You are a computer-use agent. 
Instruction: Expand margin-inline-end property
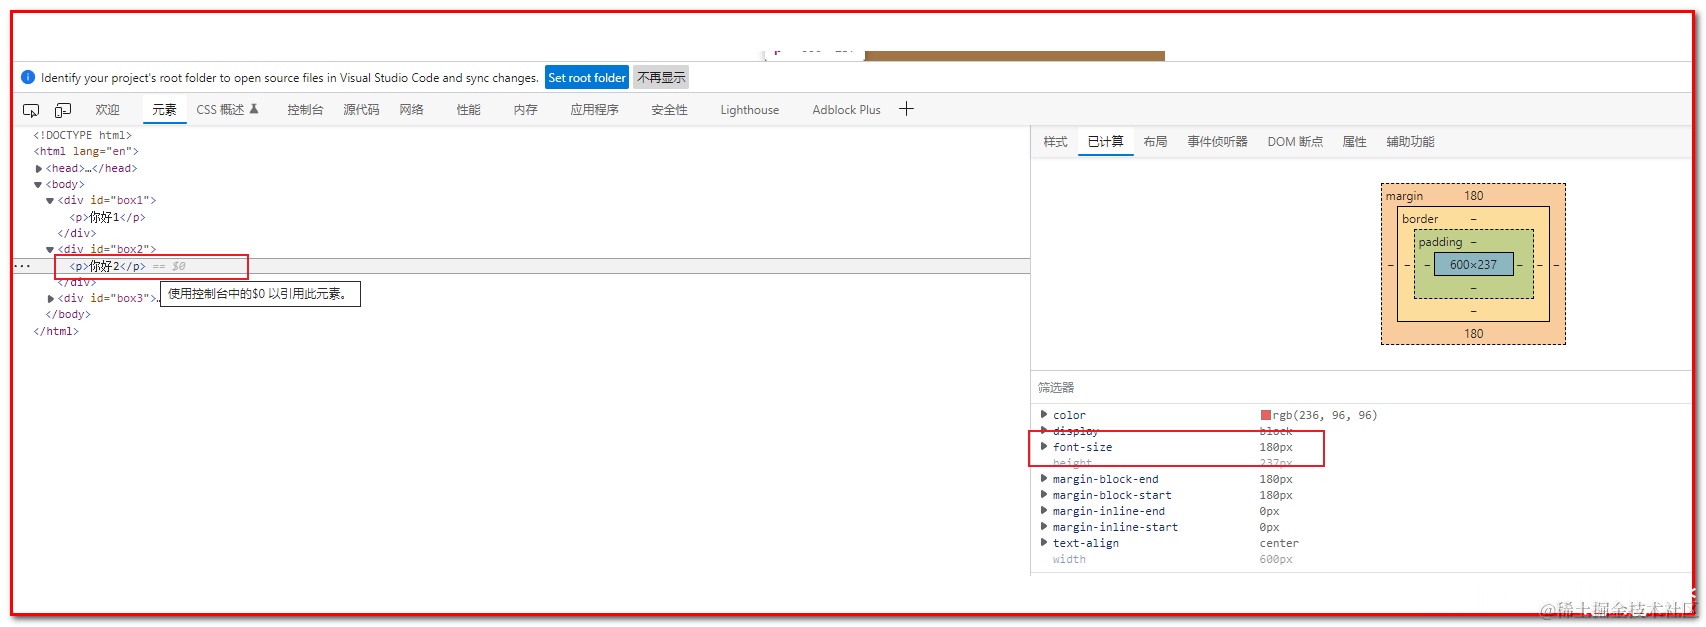[x=1044, y=510]
